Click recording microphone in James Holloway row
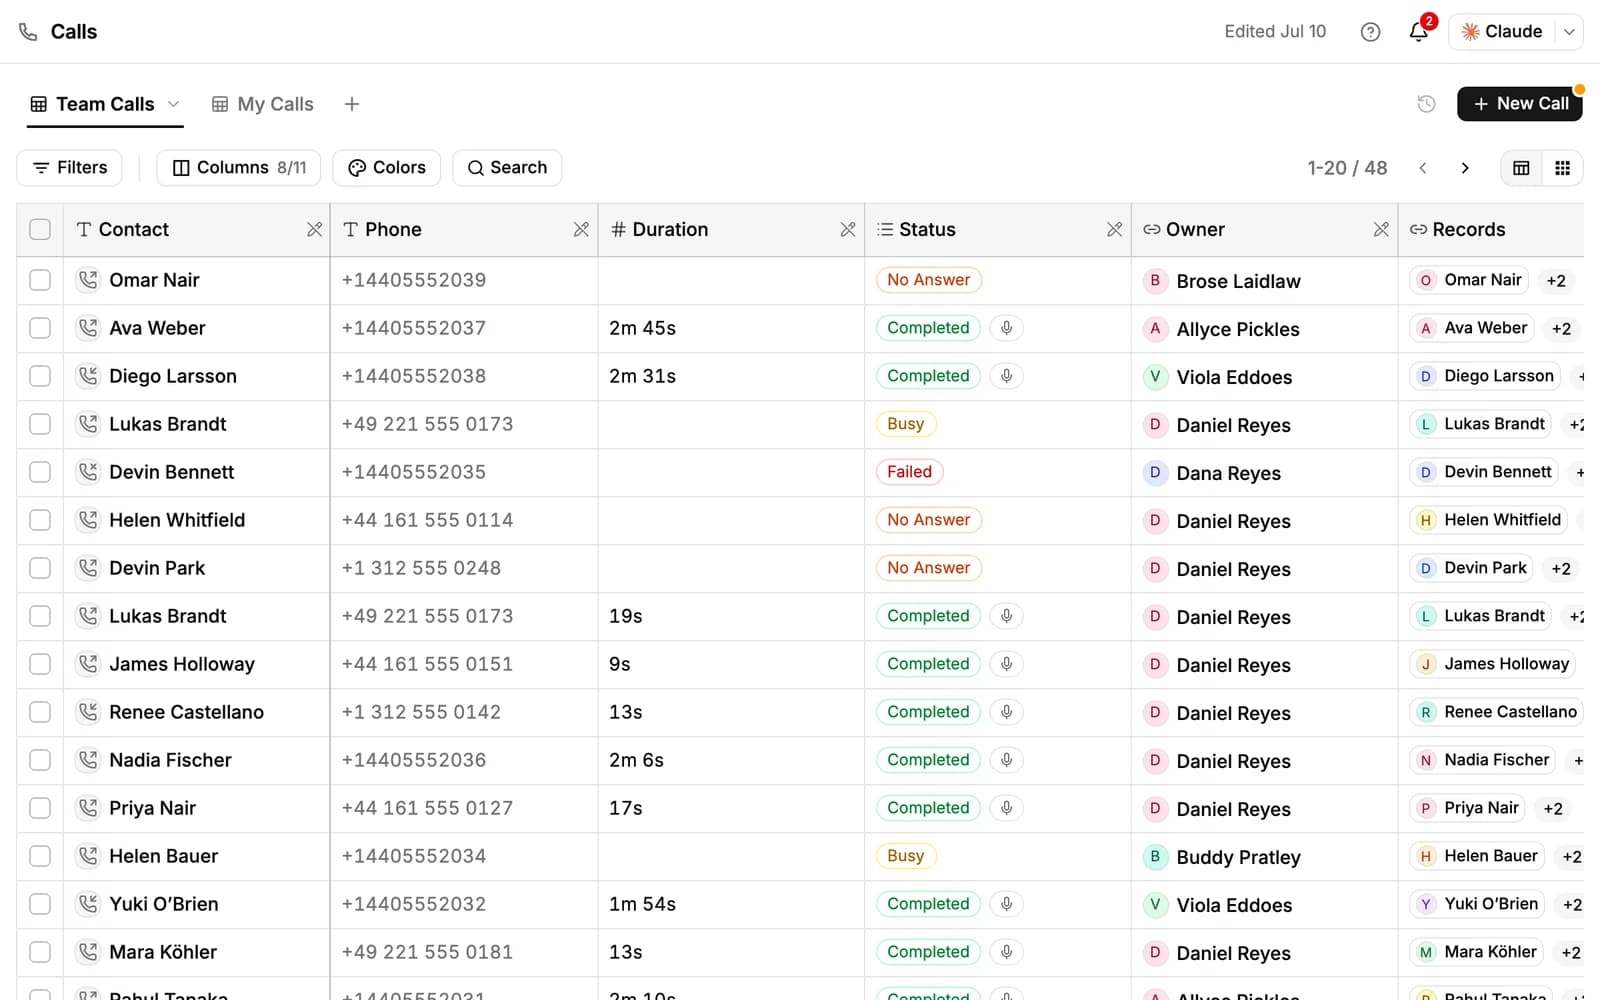 click(1007, 664)
